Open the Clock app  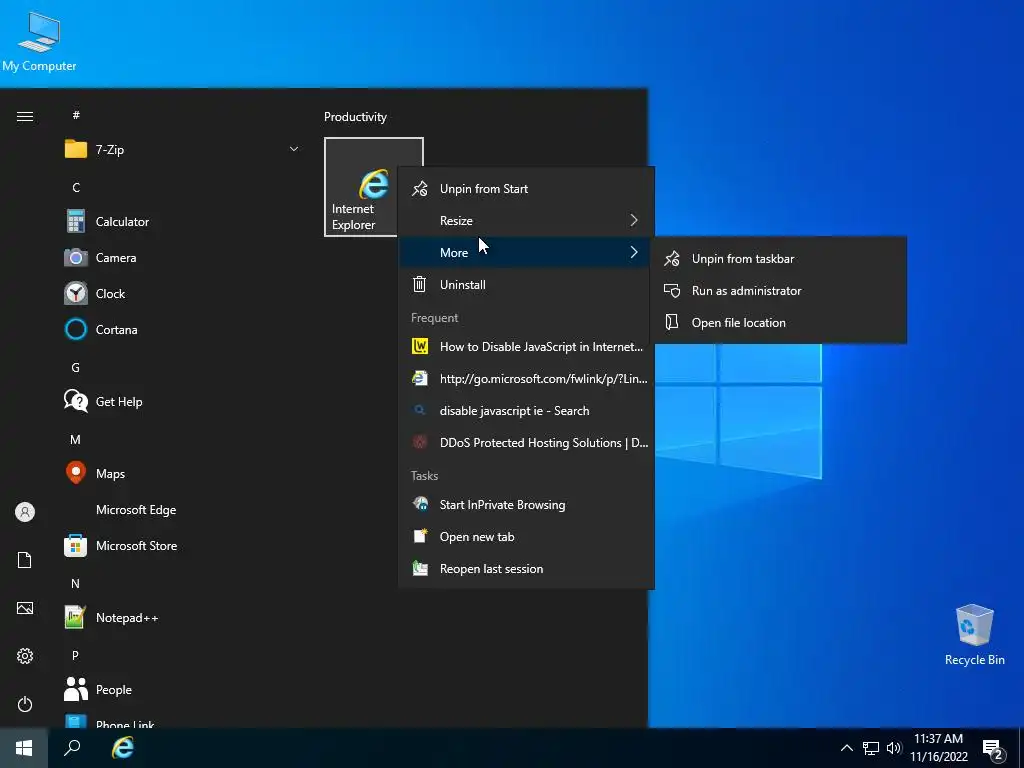tap(182, 293)
